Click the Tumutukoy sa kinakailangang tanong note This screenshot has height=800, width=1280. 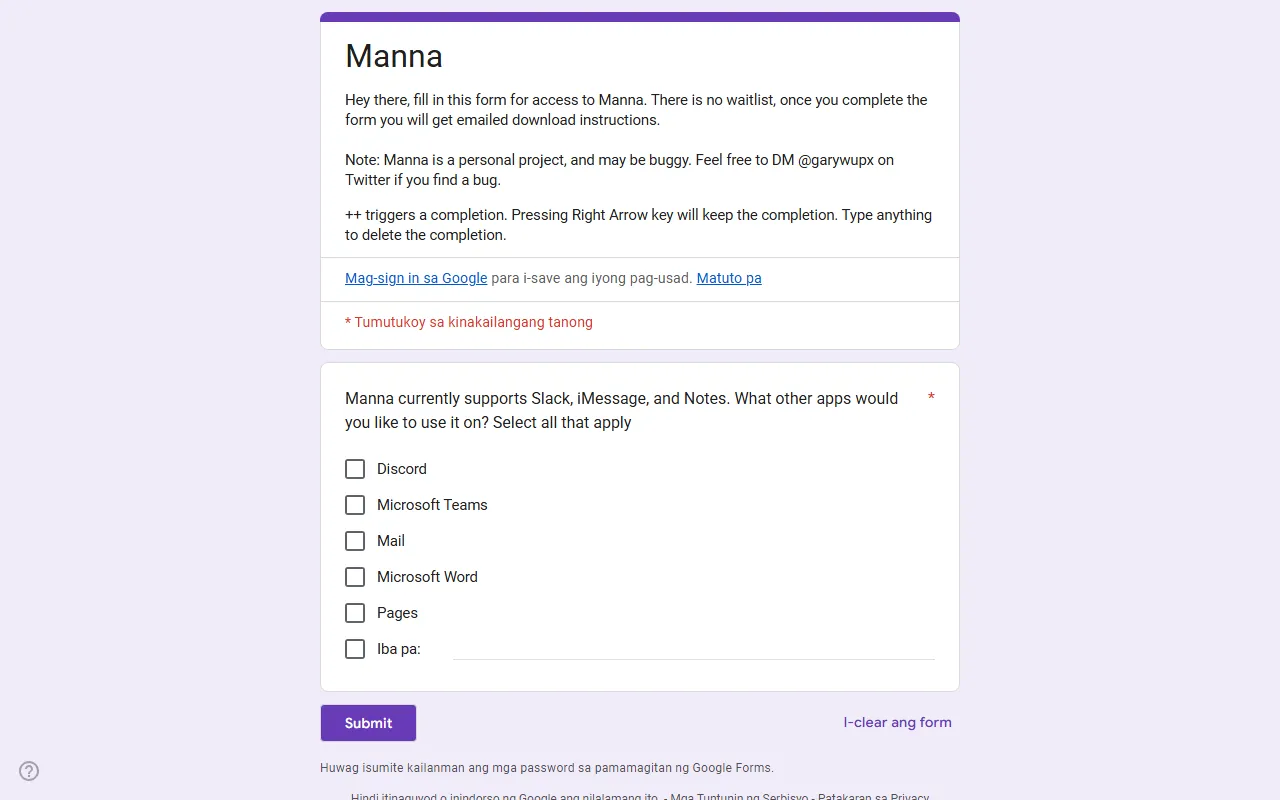[469, 322]
